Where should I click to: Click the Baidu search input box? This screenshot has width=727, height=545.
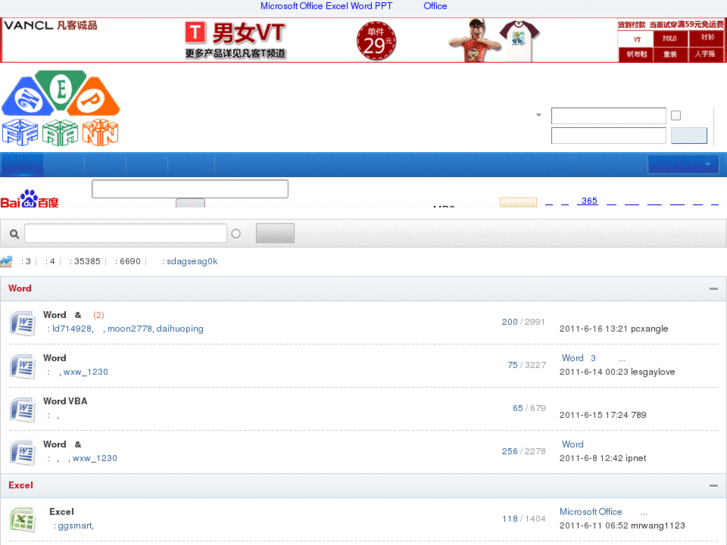(x=190, y=189)
